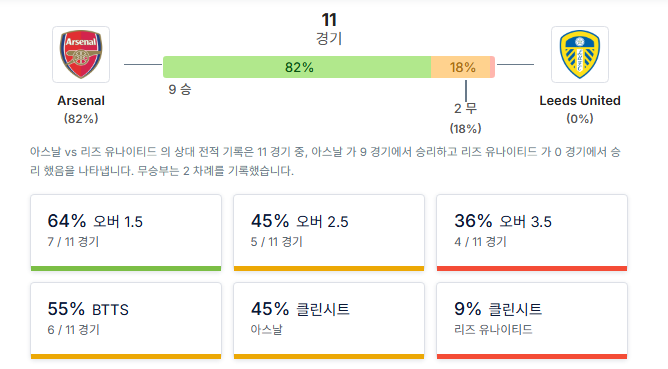
Task: Click the Leeds United club crest
Action: [x=580, y=54]
